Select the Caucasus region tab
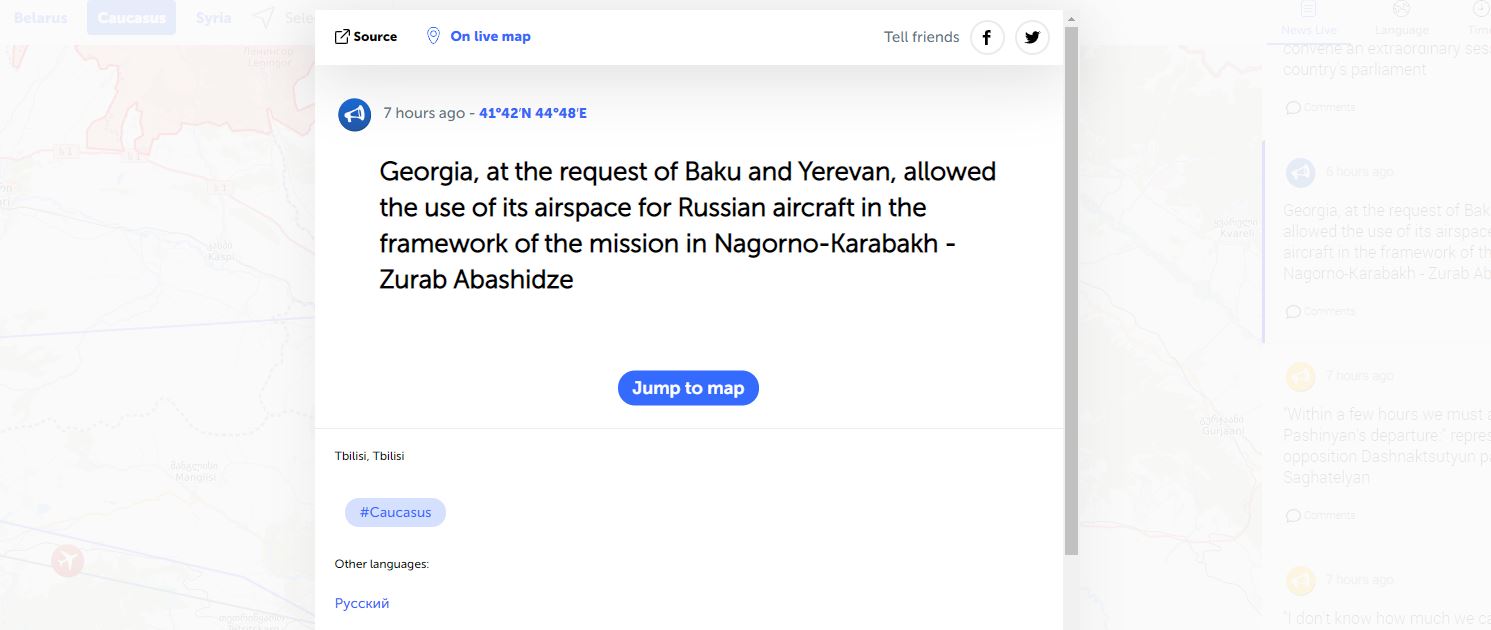Screen dimensions: 1491x630 [x=131, y=18]
